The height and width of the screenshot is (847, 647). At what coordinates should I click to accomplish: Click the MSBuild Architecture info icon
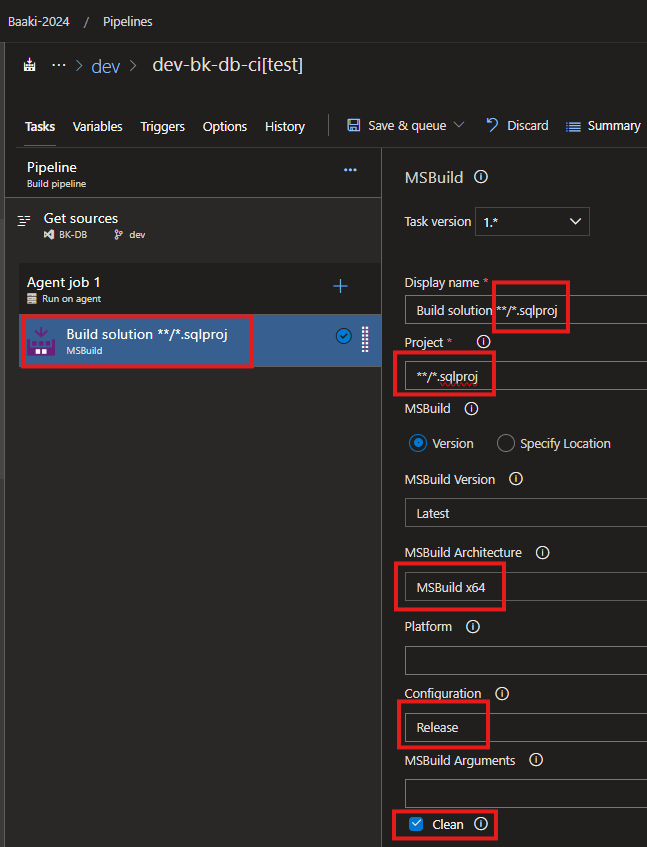click(542, 552)
